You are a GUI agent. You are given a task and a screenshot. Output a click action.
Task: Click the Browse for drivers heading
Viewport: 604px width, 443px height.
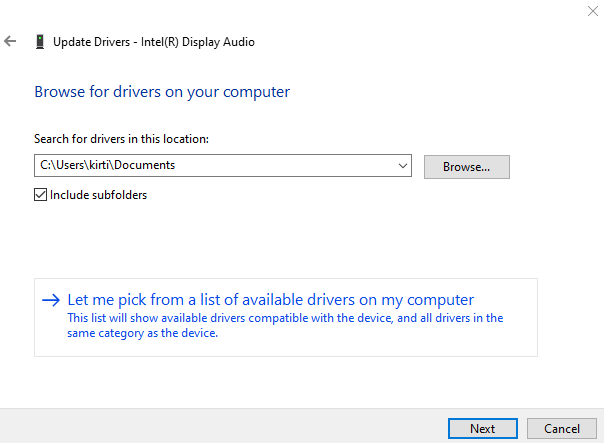pos(162,92)
